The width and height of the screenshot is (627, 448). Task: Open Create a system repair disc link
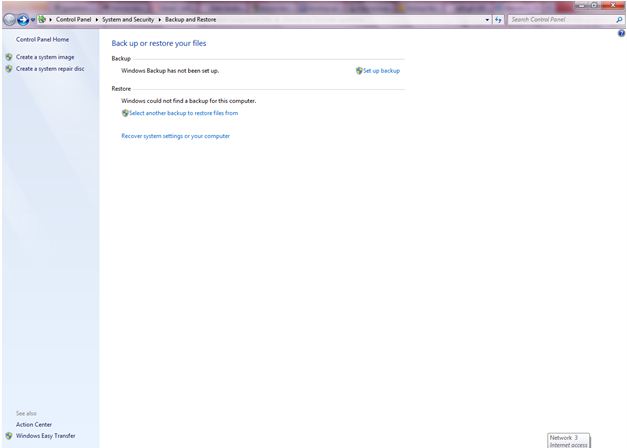[50, 69]
